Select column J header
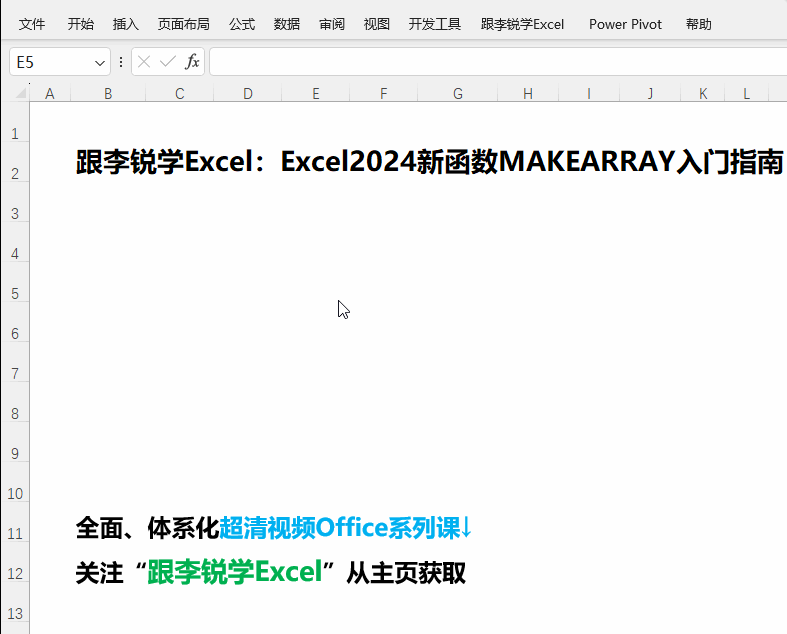 point(650,93)
